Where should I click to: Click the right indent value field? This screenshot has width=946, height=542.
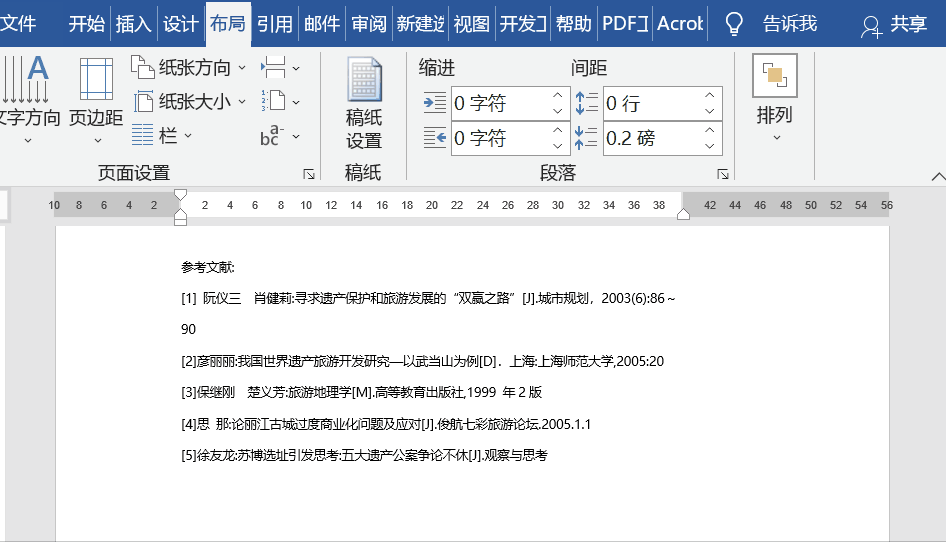pyautogui.click(x=500, y=138)
